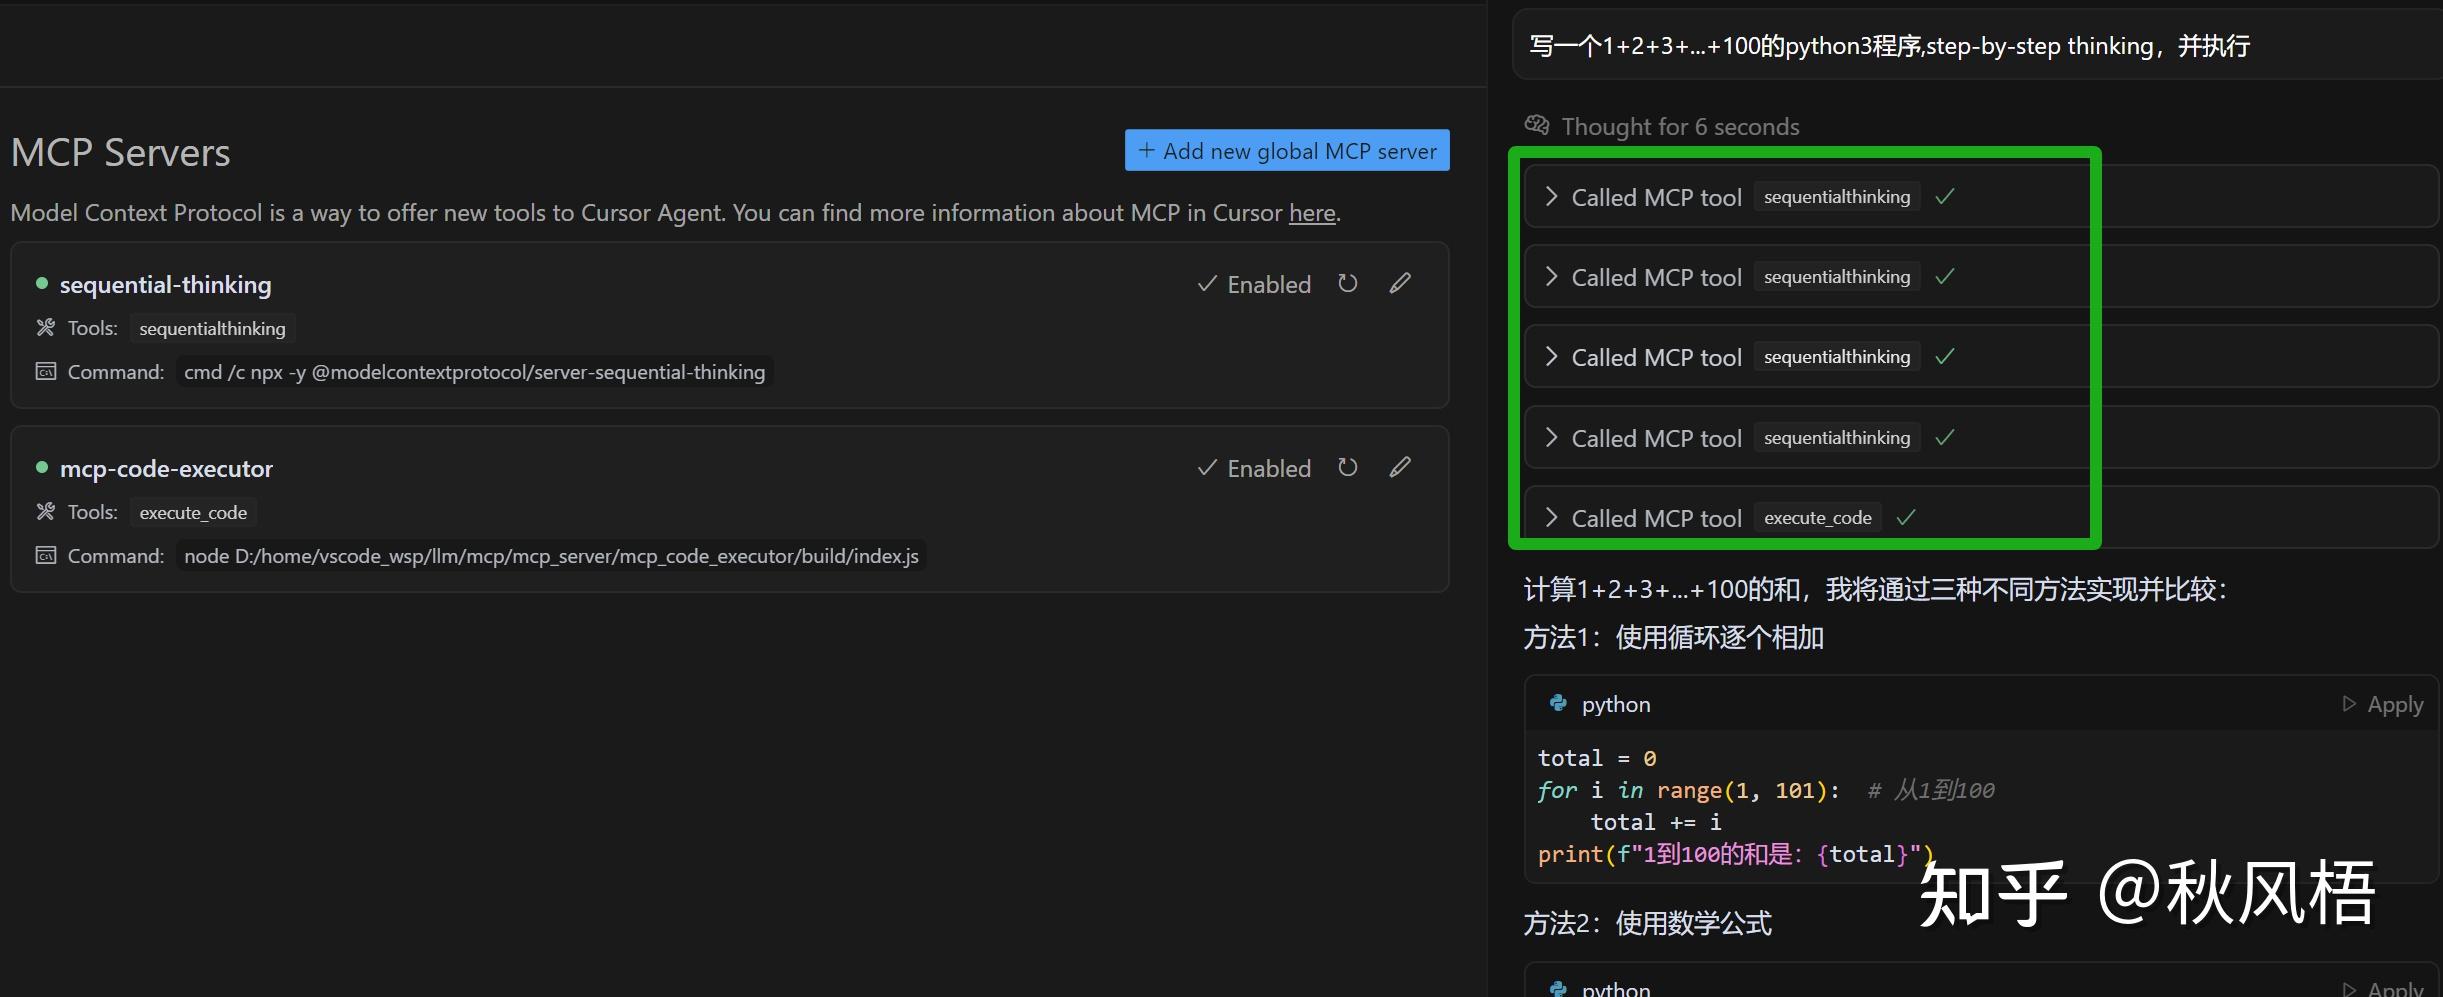Click the Python icon on the first code block
2443x997 pixels.
coord(1559,703)
